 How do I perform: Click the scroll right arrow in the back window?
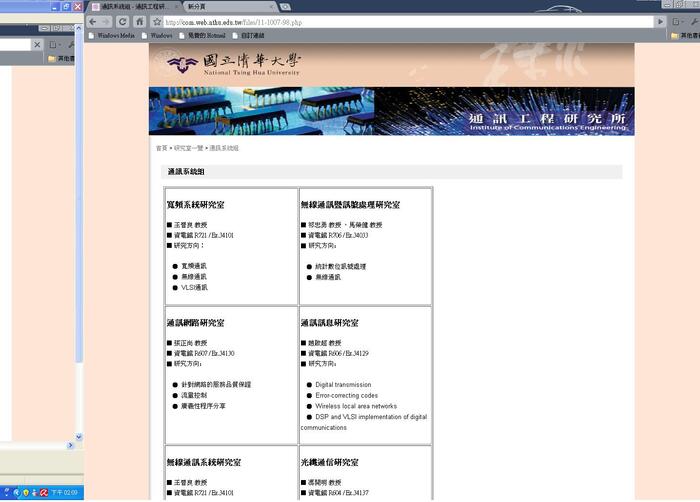70,445
